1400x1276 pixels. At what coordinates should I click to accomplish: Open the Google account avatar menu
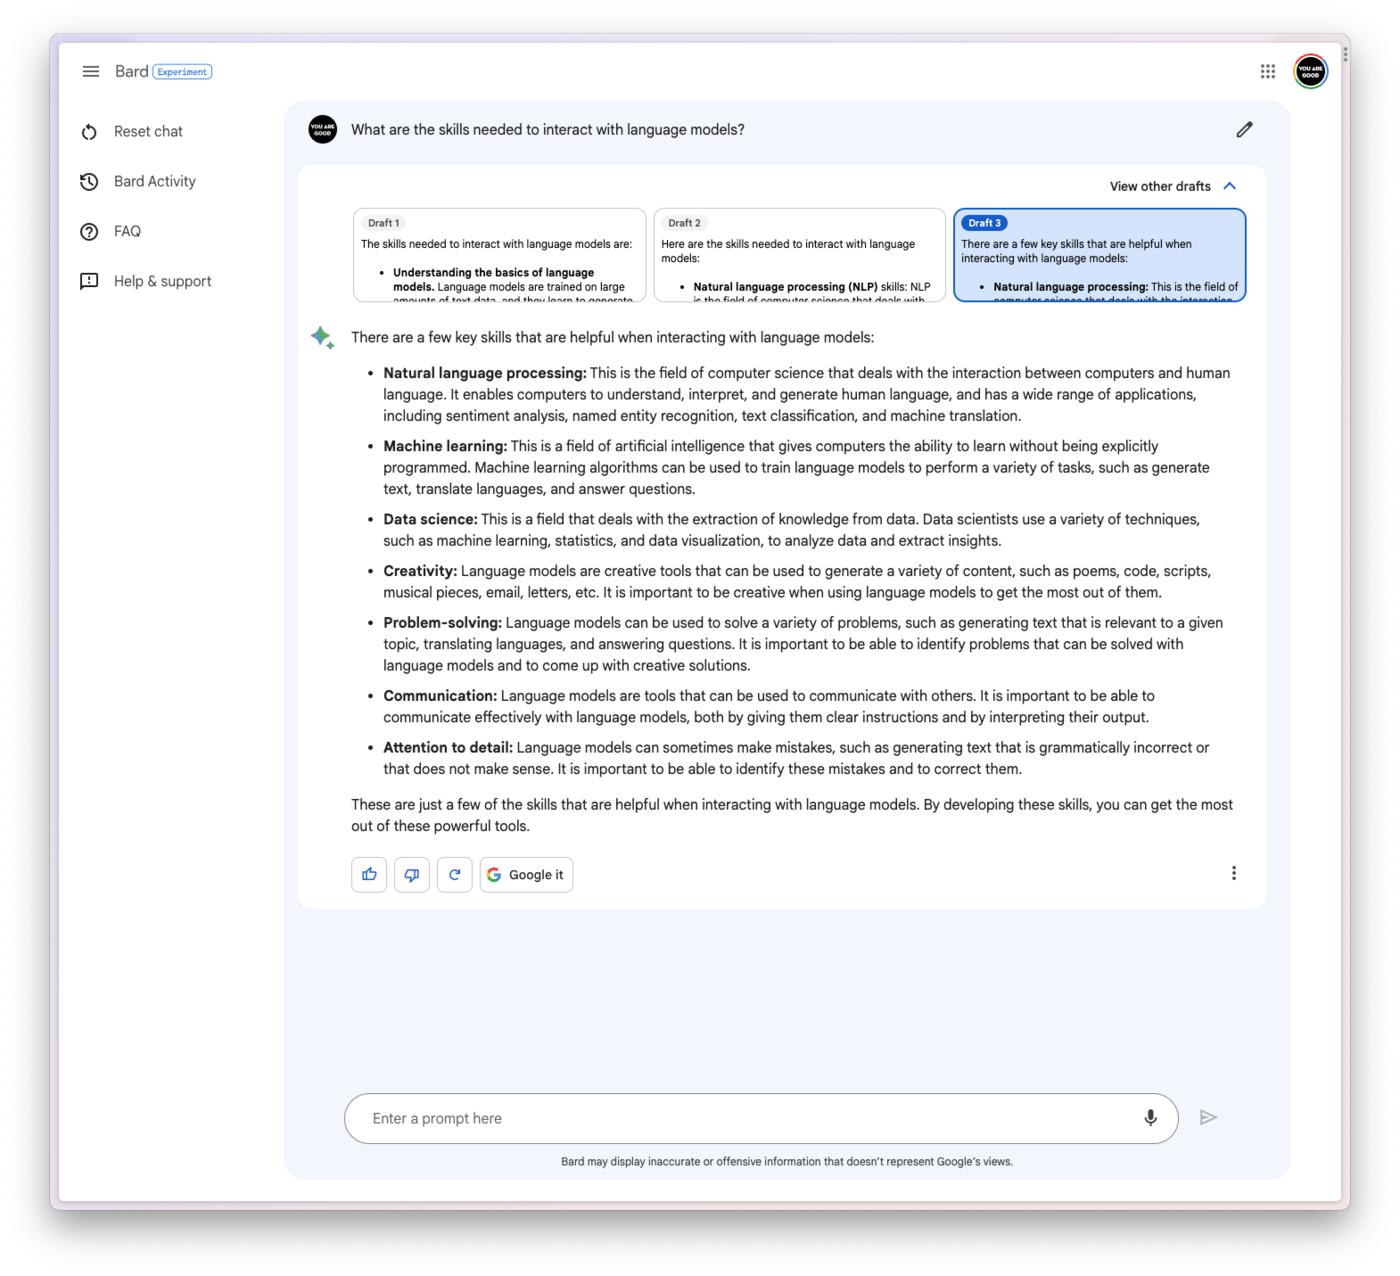pos(1311,71)
